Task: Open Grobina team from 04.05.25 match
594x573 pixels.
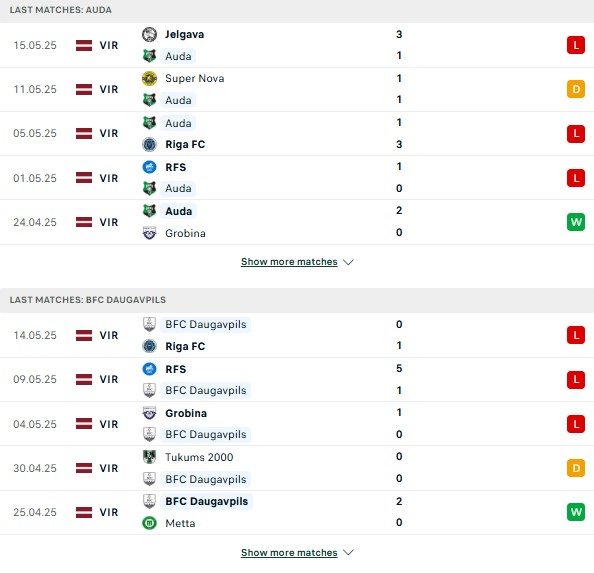Action: pyautogui.click(x=186, y=413)
